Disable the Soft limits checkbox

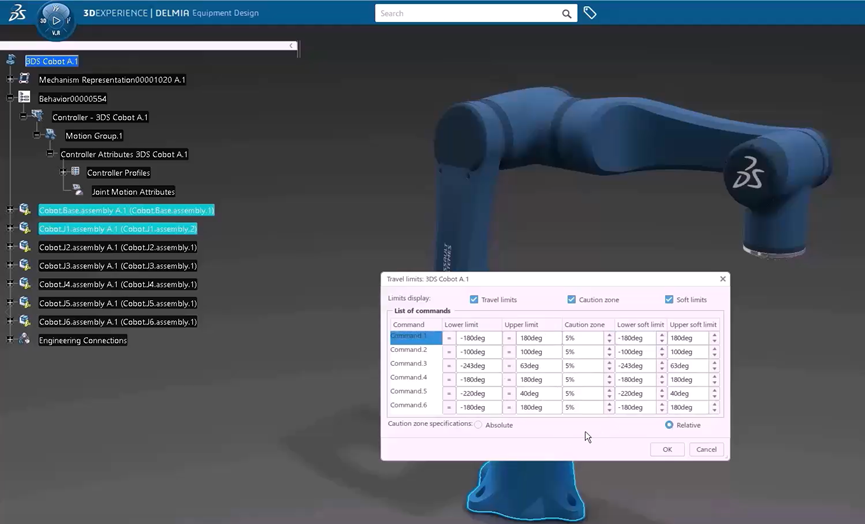(669, 300)
